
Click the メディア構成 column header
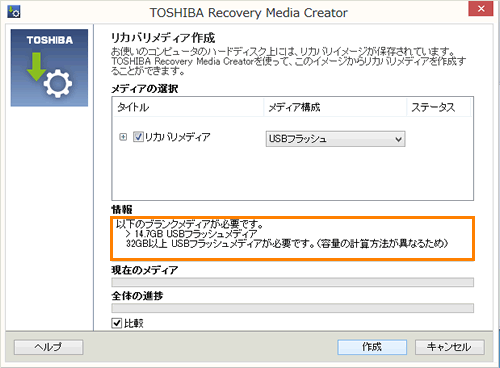335,107
